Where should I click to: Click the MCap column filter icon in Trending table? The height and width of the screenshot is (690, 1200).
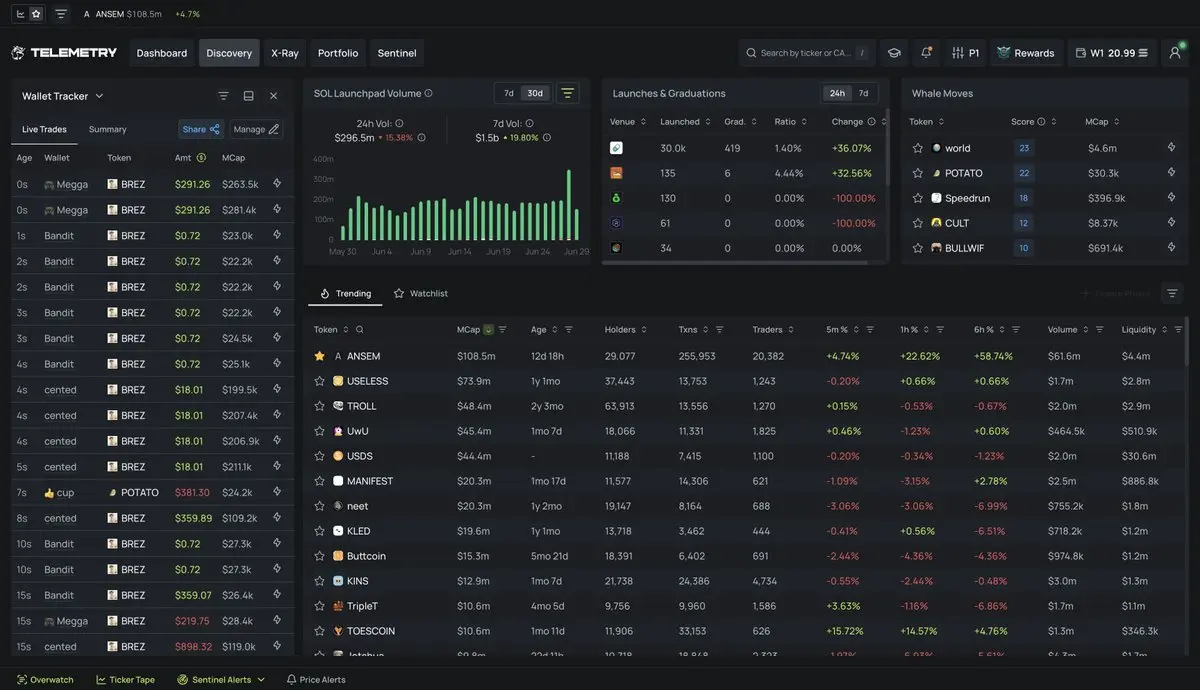coord(503,329)
